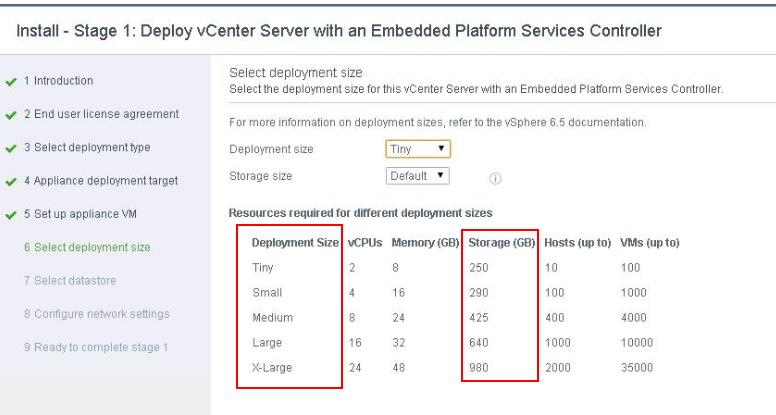Viewport: 776px width, 415px height.
Task: Click checkmark beside Select deployment type
Action: coord(10,147)
